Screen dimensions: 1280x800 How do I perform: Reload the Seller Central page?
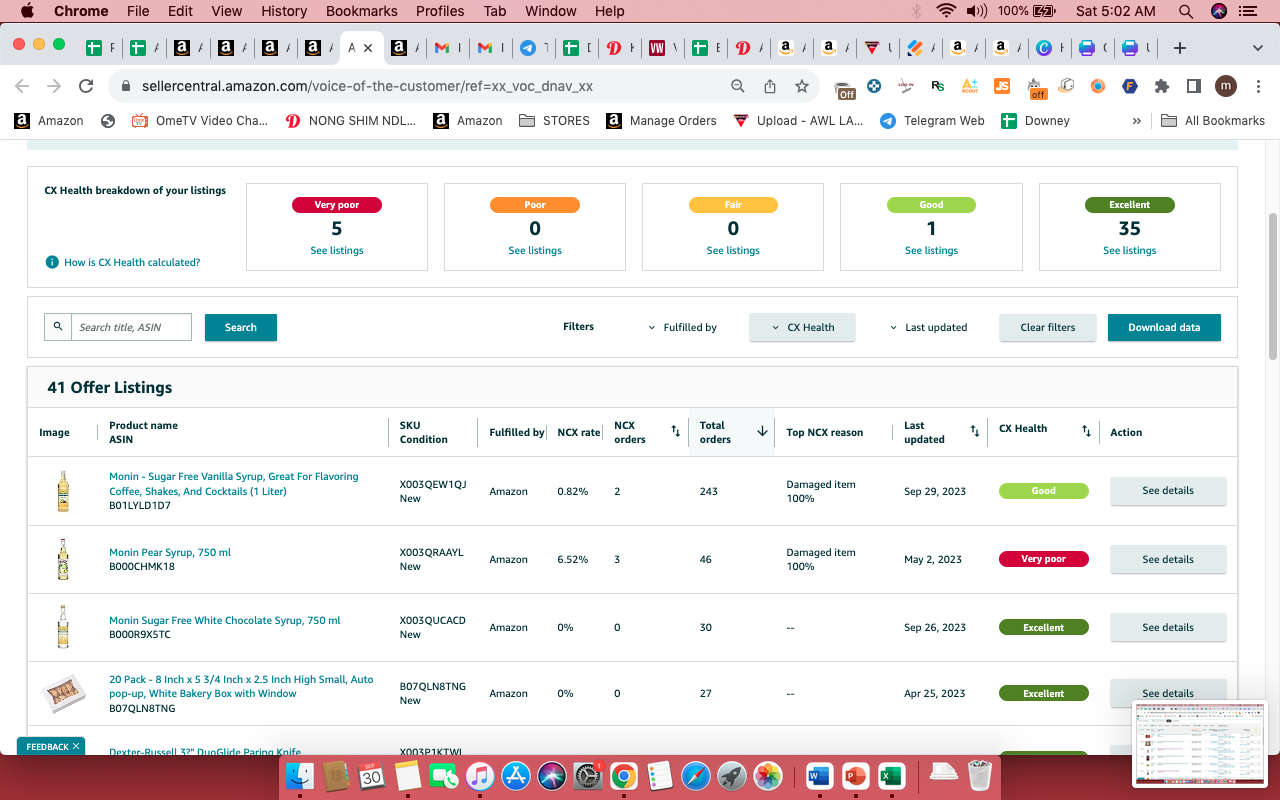(x=86, y=86)
